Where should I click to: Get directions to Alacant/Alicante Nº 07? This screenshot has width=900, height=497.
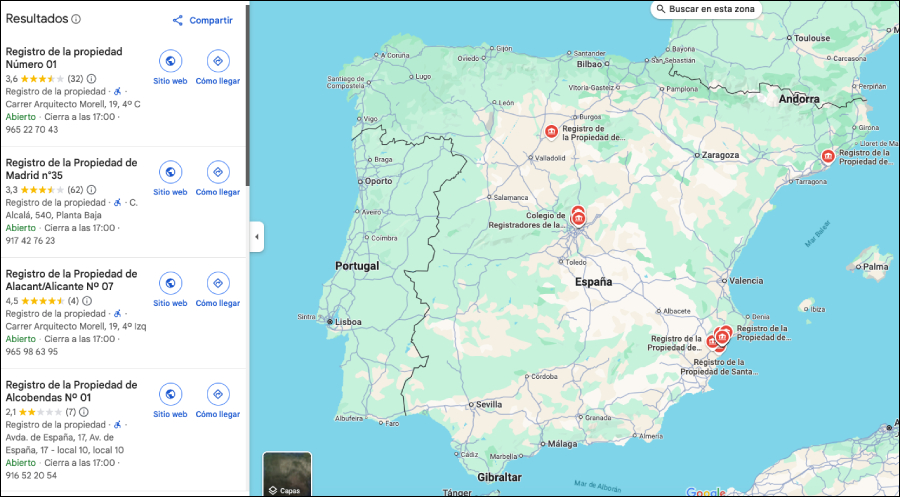(218, 290)
